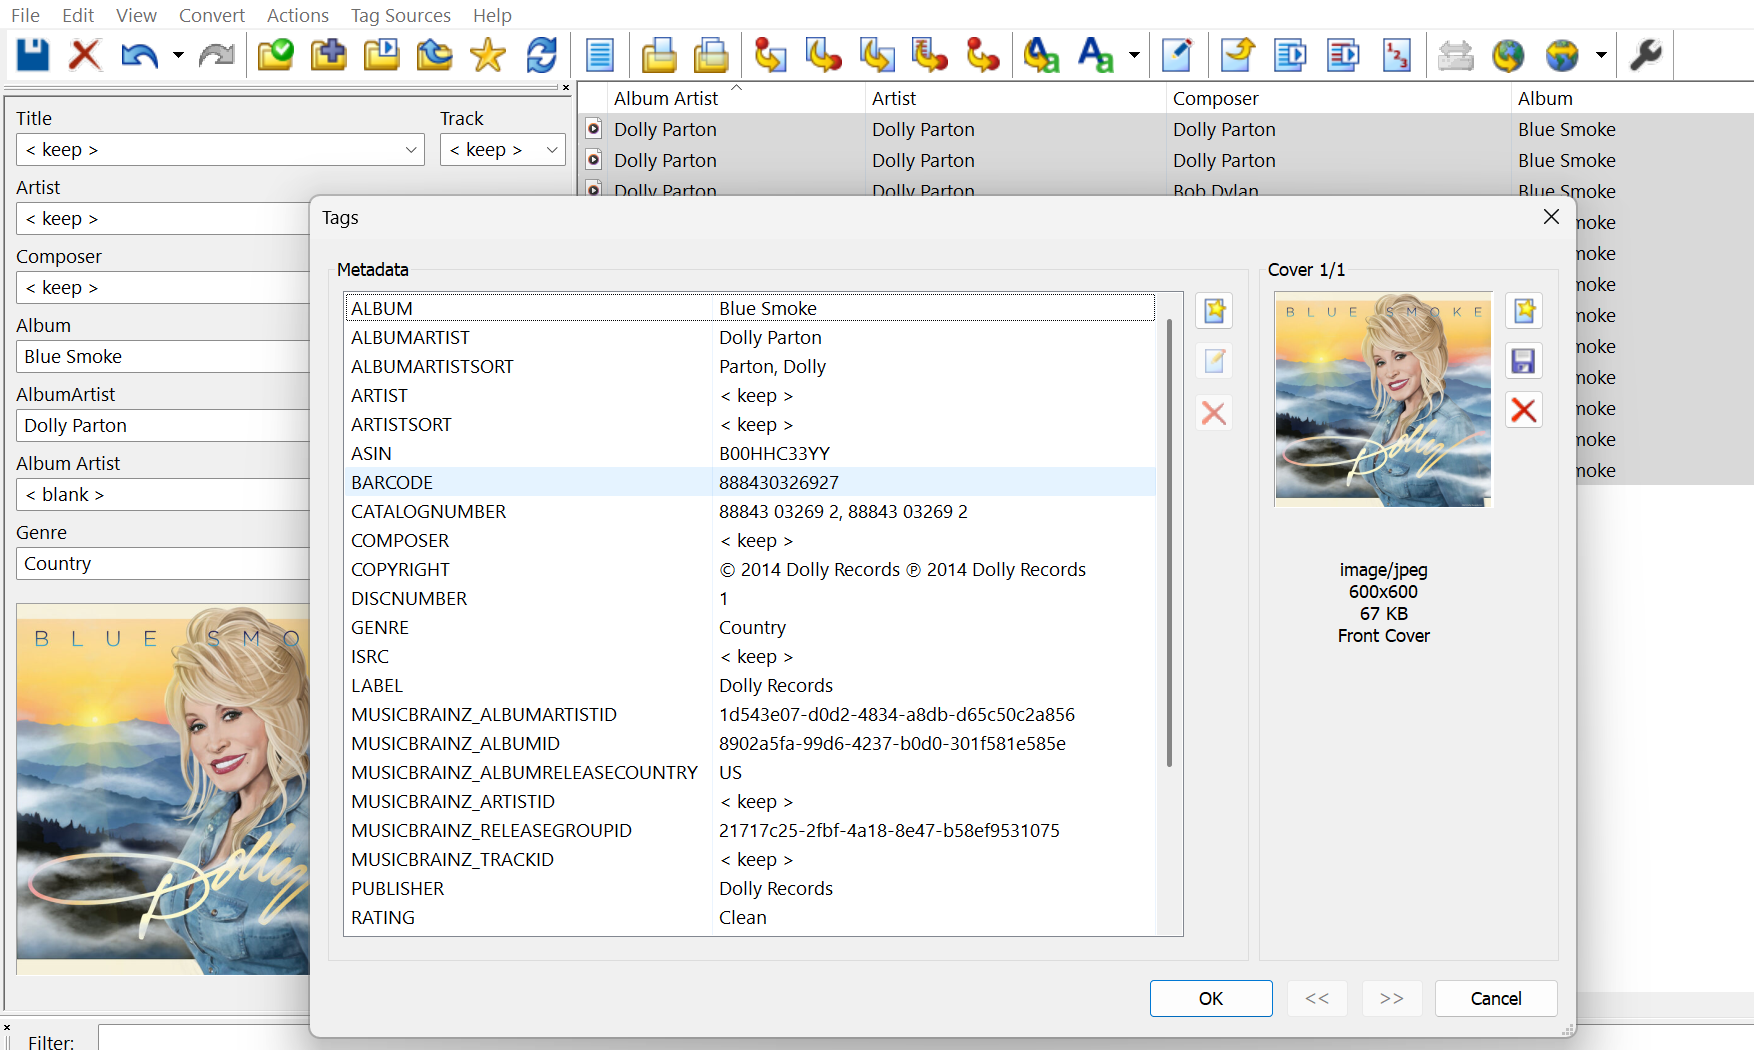The height and width of the screenshot is (1050, 1754).
Task: Click the Metadata list vertical scrollbar
Action: click(1169, 540)
